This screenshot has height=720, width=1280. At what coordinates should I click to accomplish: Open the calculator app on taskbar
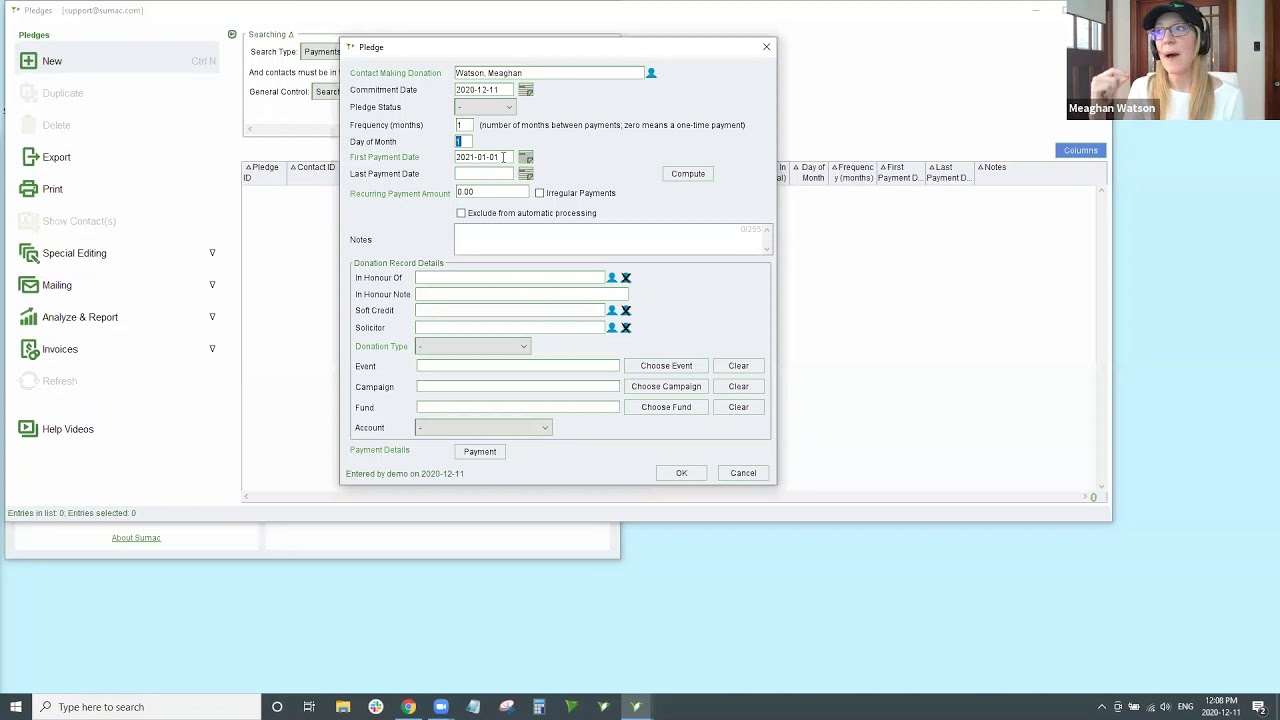click(539, 707)
